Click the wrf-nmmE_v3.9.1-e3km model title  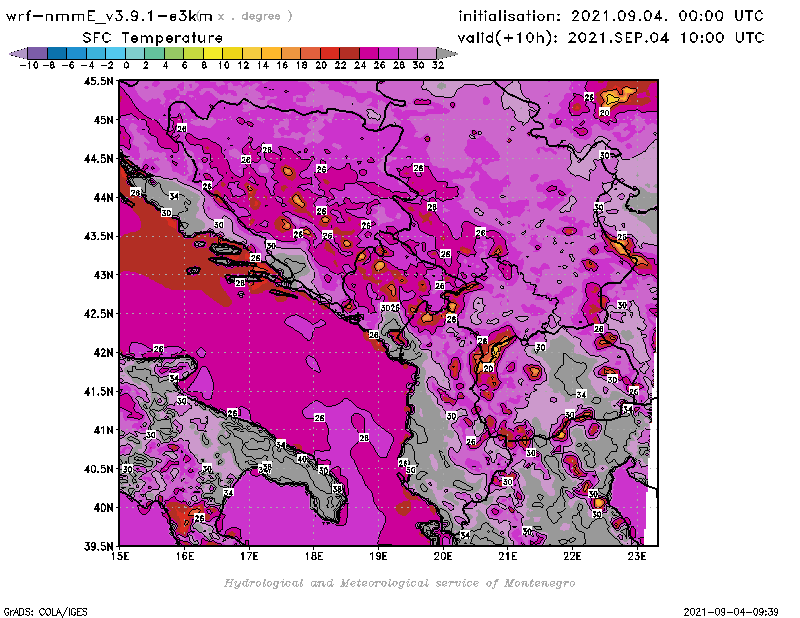pos(109,16)
